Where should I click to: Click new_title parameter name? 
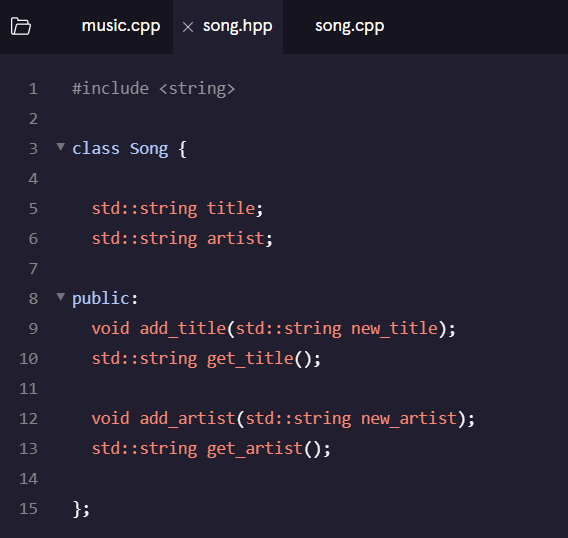pos(394,329)
